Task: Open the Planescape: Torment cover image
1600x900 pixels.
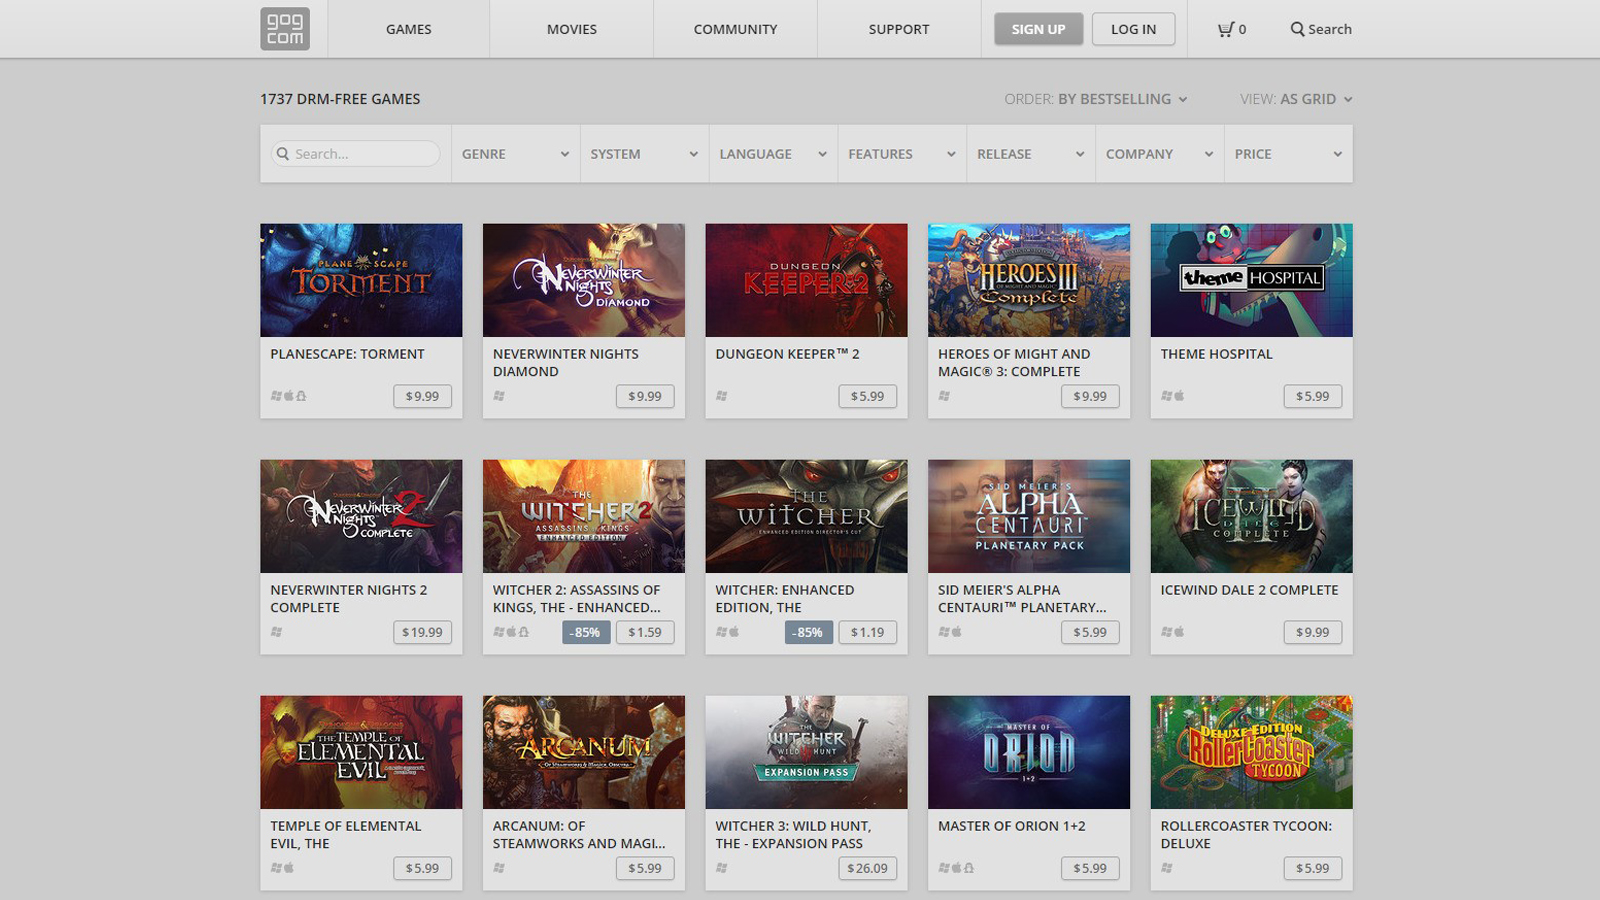Action: point(361,280)
